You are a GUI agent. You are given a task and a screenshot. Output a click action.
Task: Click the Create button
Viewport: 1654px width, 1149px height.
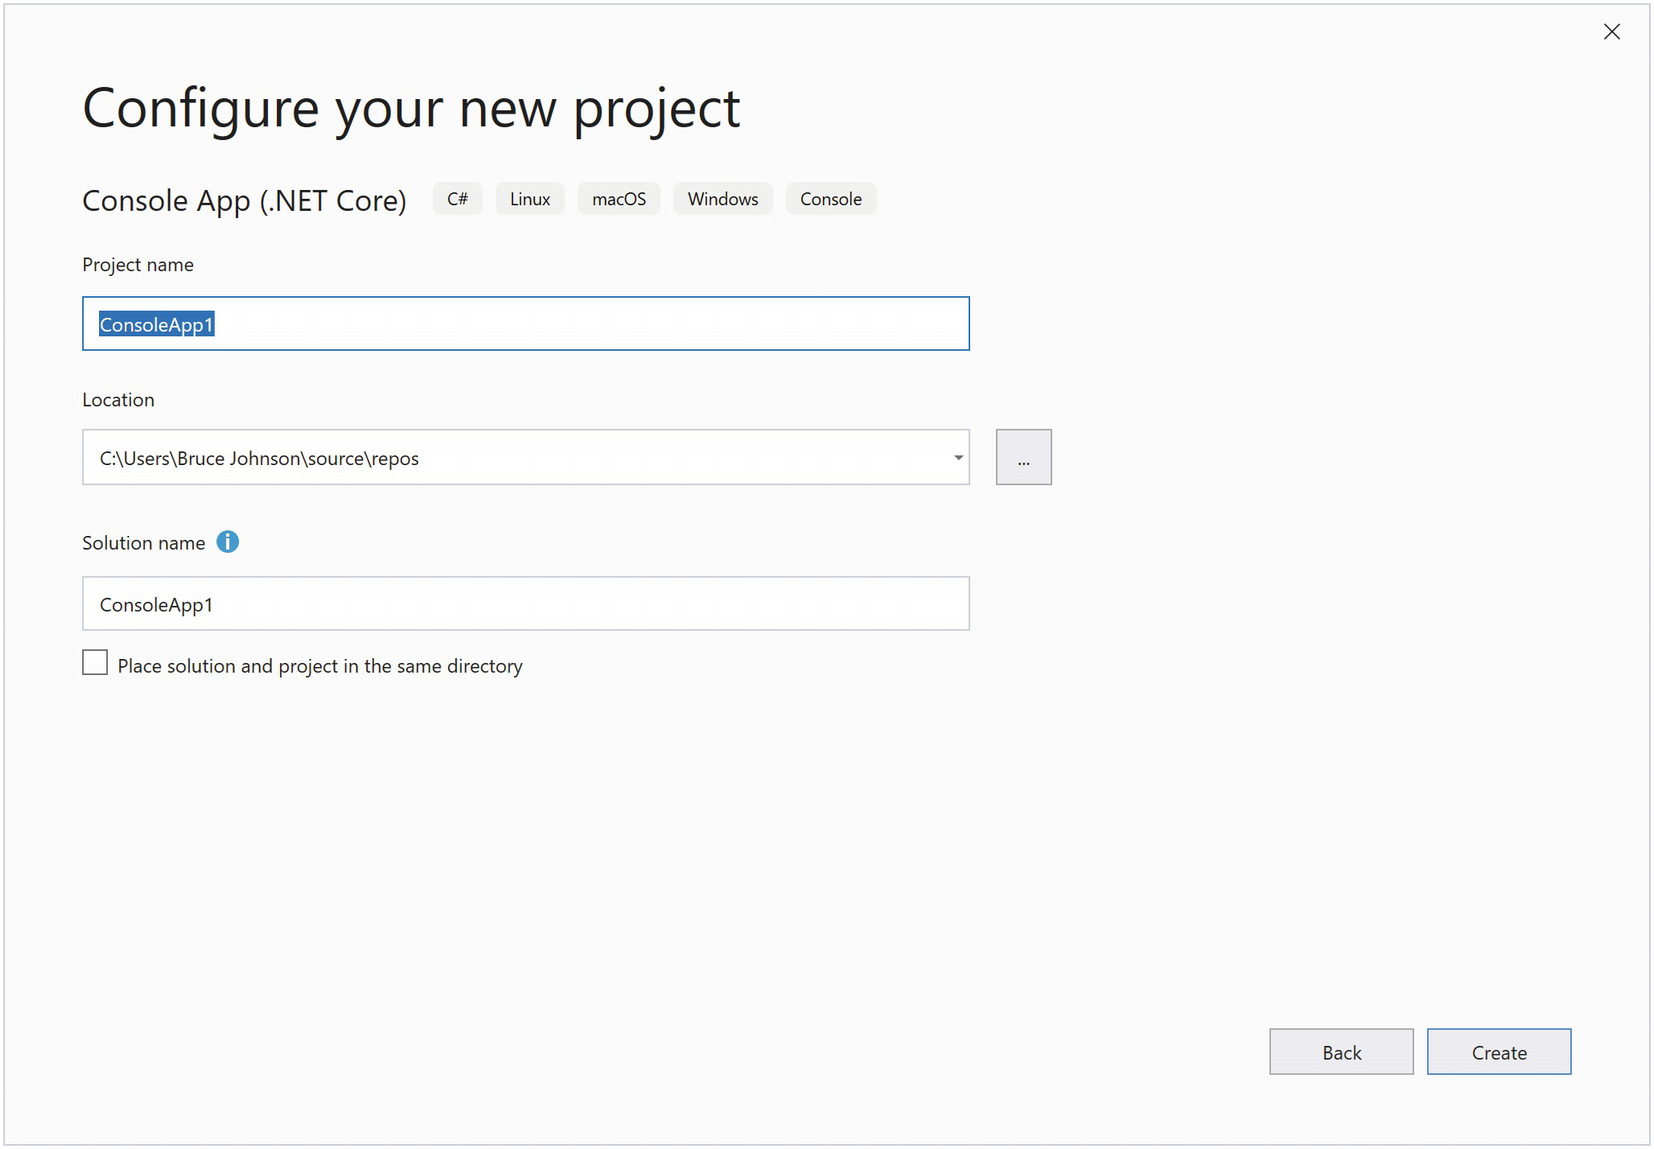pos(1498,1052)
